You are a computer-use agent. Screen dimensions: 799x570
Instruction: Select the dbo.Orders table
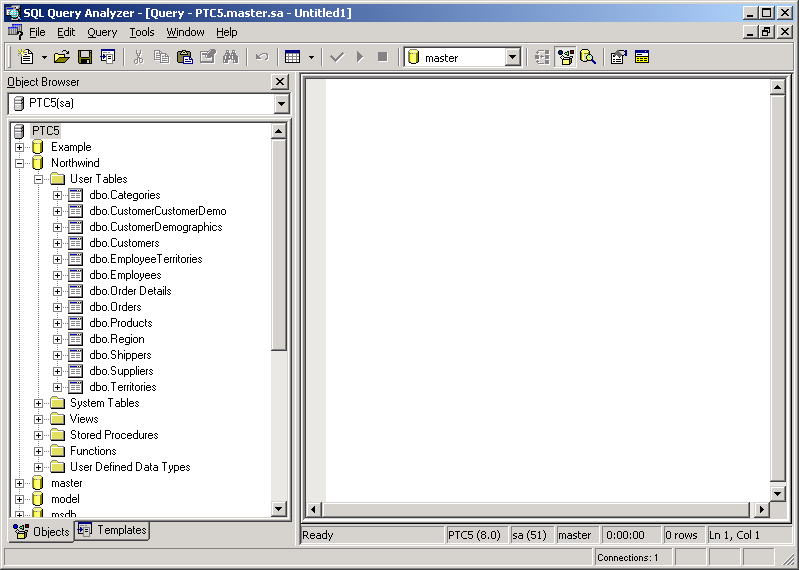115,307
